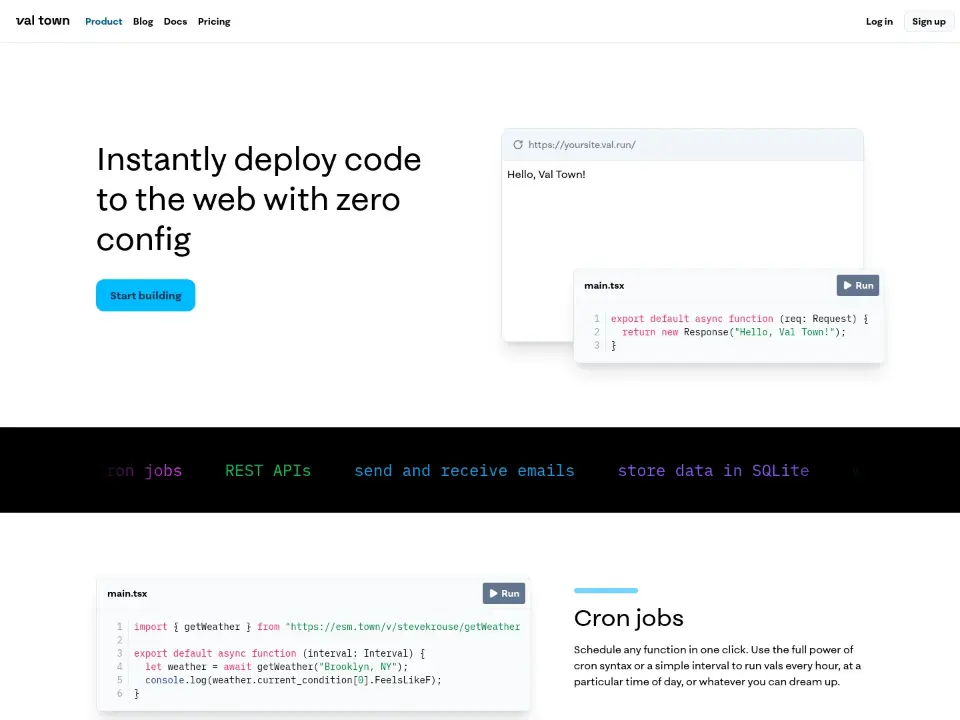Click 'store data in SQLite' banner text
The image size is (960, 720).
click(713, 470)
